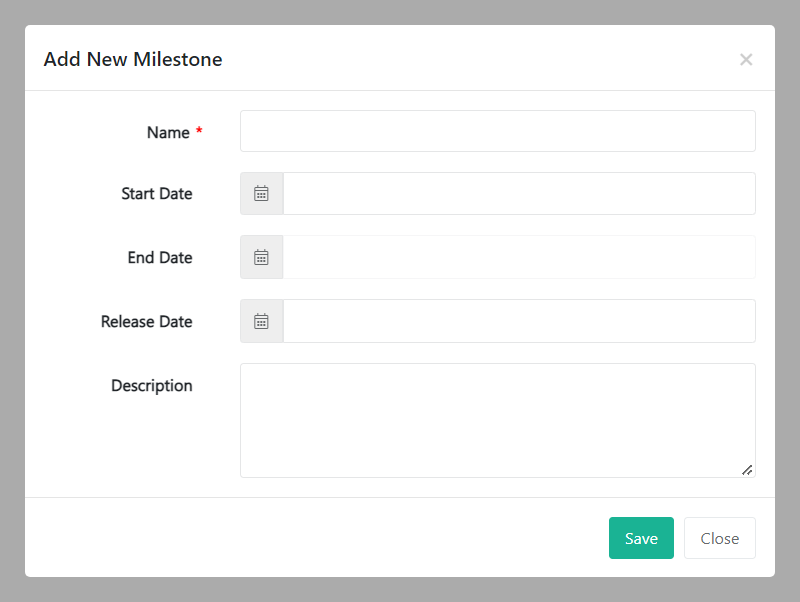
Task: Click into the Release Date input field
Action: point(518,321)
